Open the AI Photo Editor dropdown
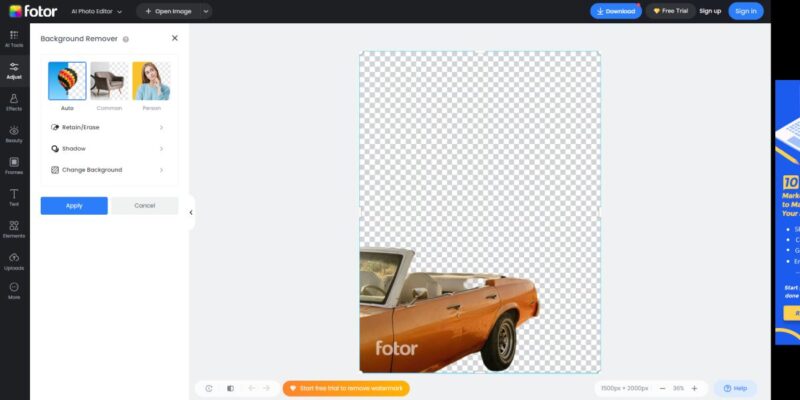The height and width of the screenshot is (400, 800). [96, 11]
